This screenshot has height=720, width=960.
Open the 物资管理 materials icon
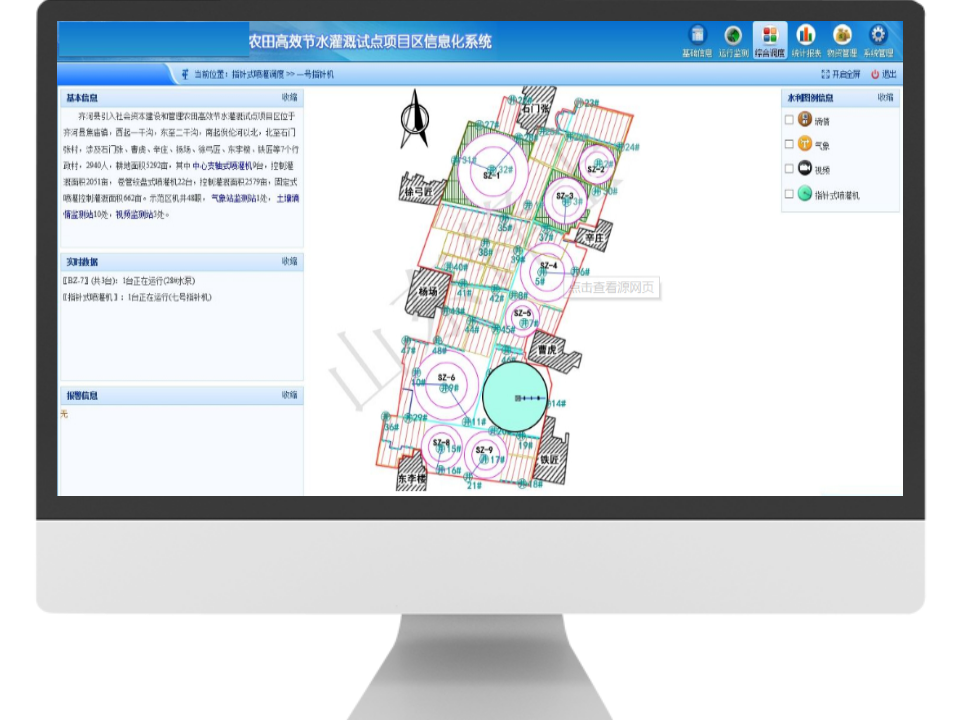click(842, 36)
